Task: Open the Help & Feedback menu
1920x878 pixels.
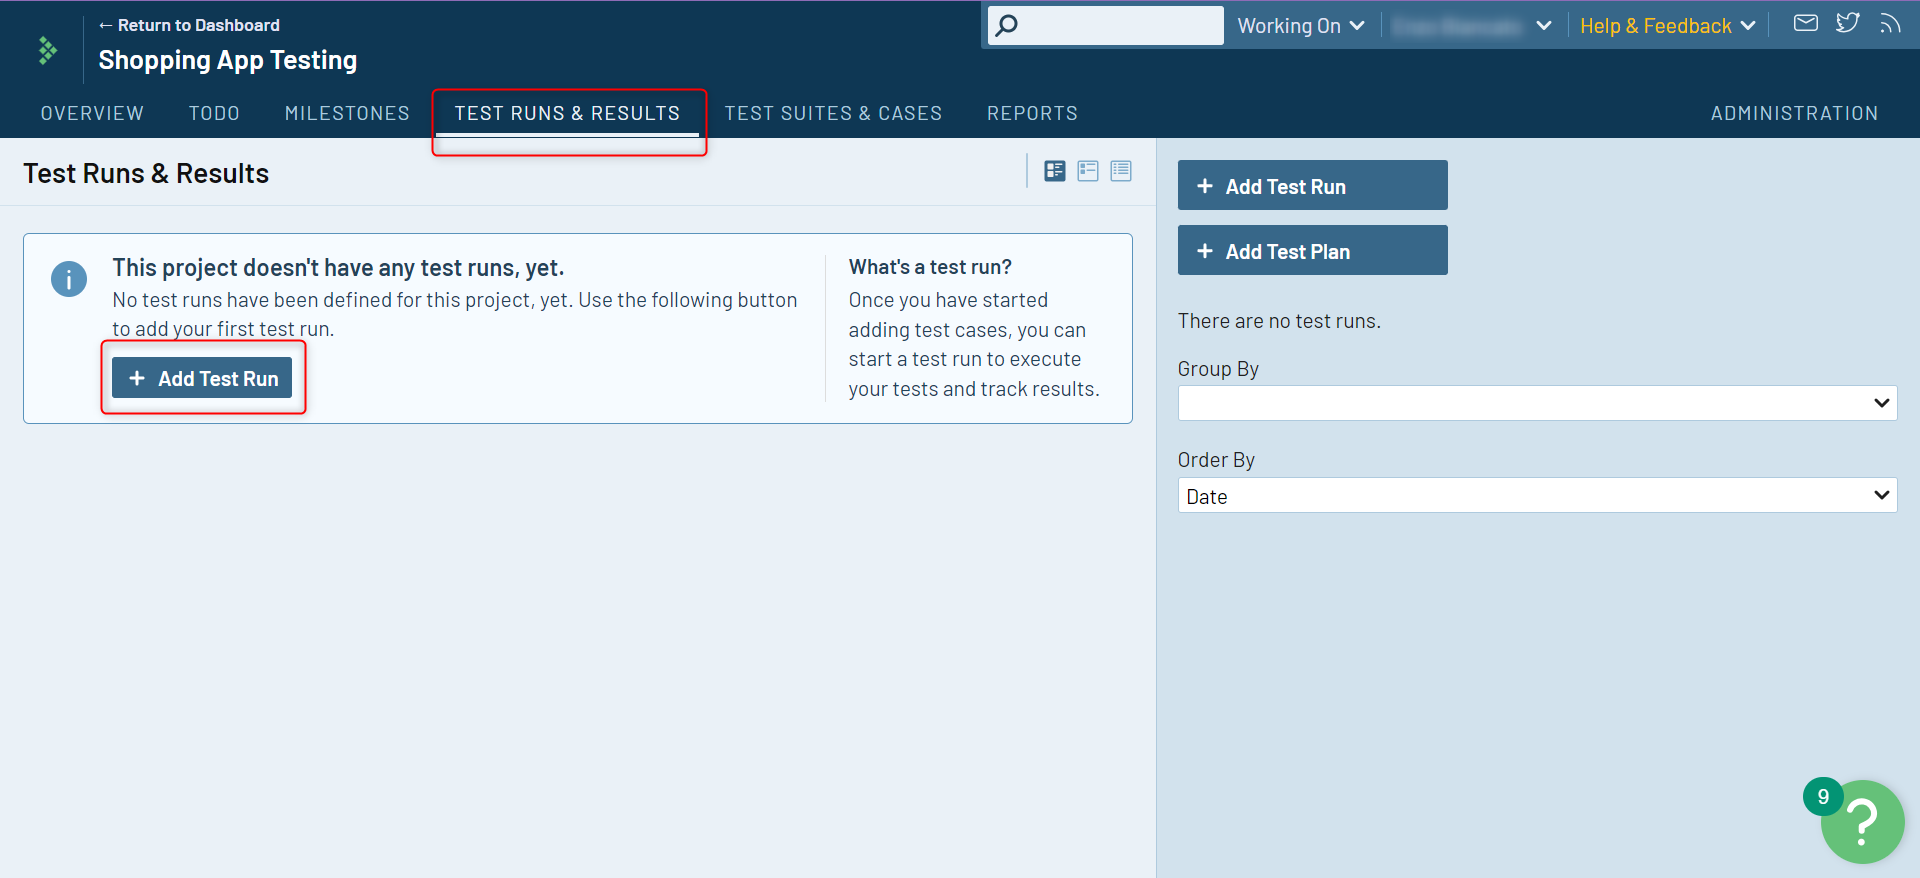Action: pyautogui.click(x=1667, y=26)
